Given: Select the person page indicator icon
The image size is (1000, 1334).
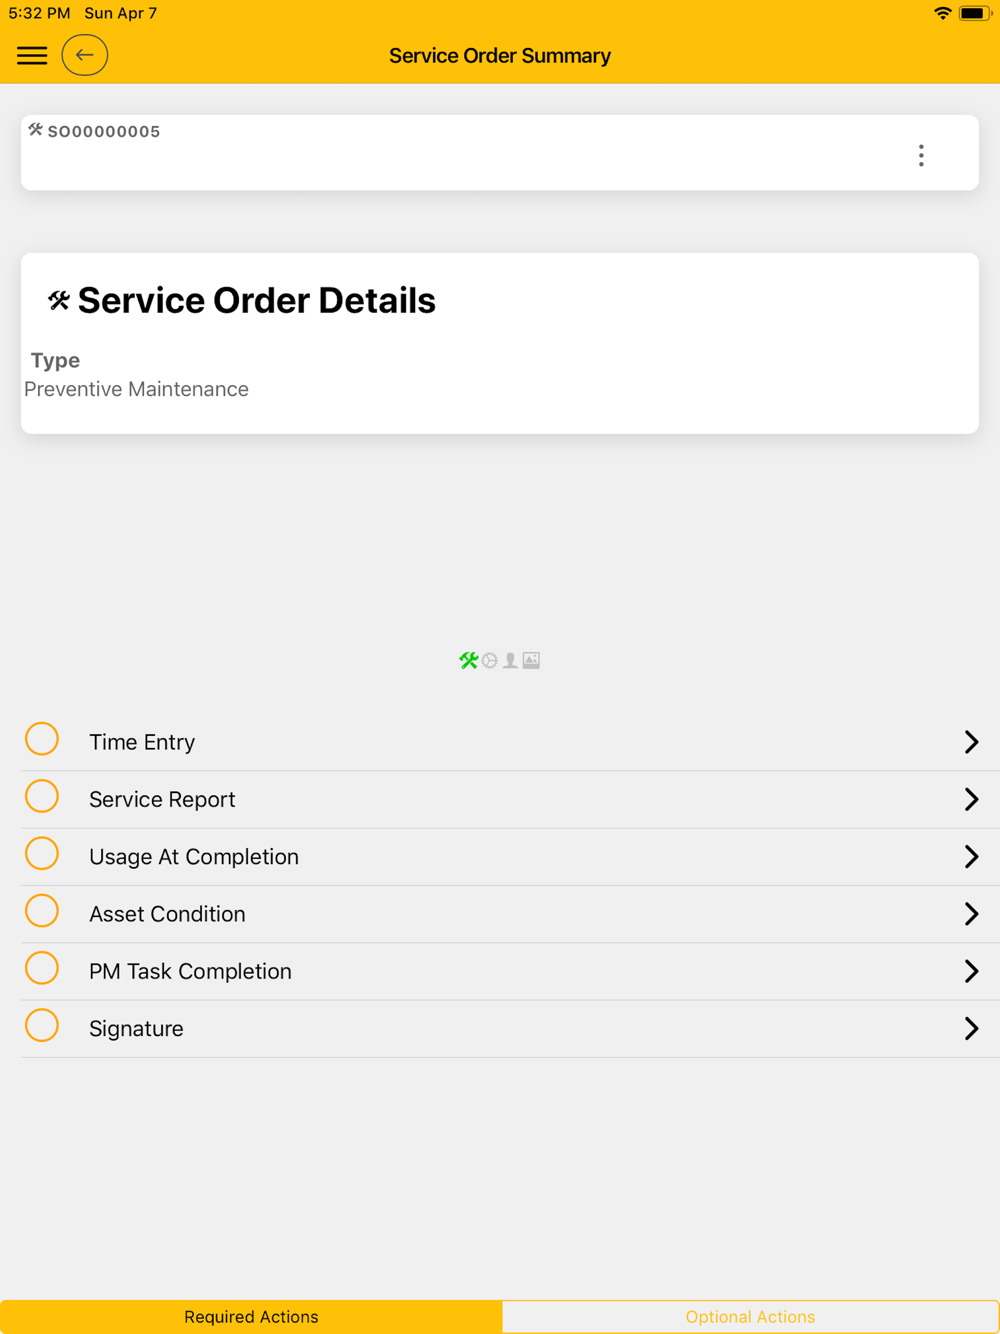Looking at the screenshot, I should pyautogui.click(x=510, y=660).
